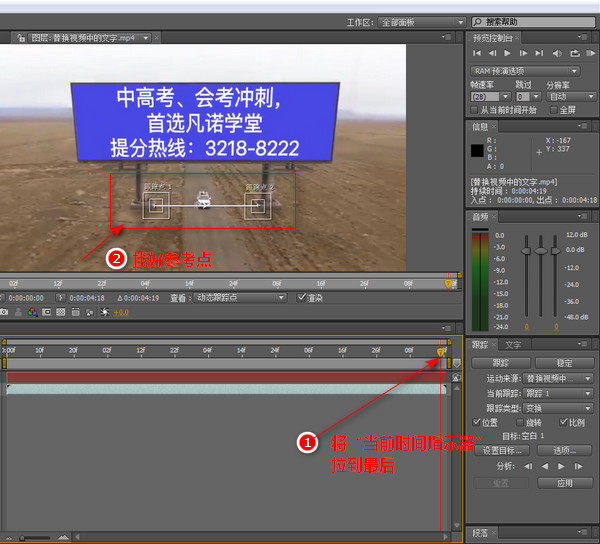The width and height of the screenshot is (600, 544).
Task: Analyze one frame forward in tracker
Action: (x=579, y=466)
